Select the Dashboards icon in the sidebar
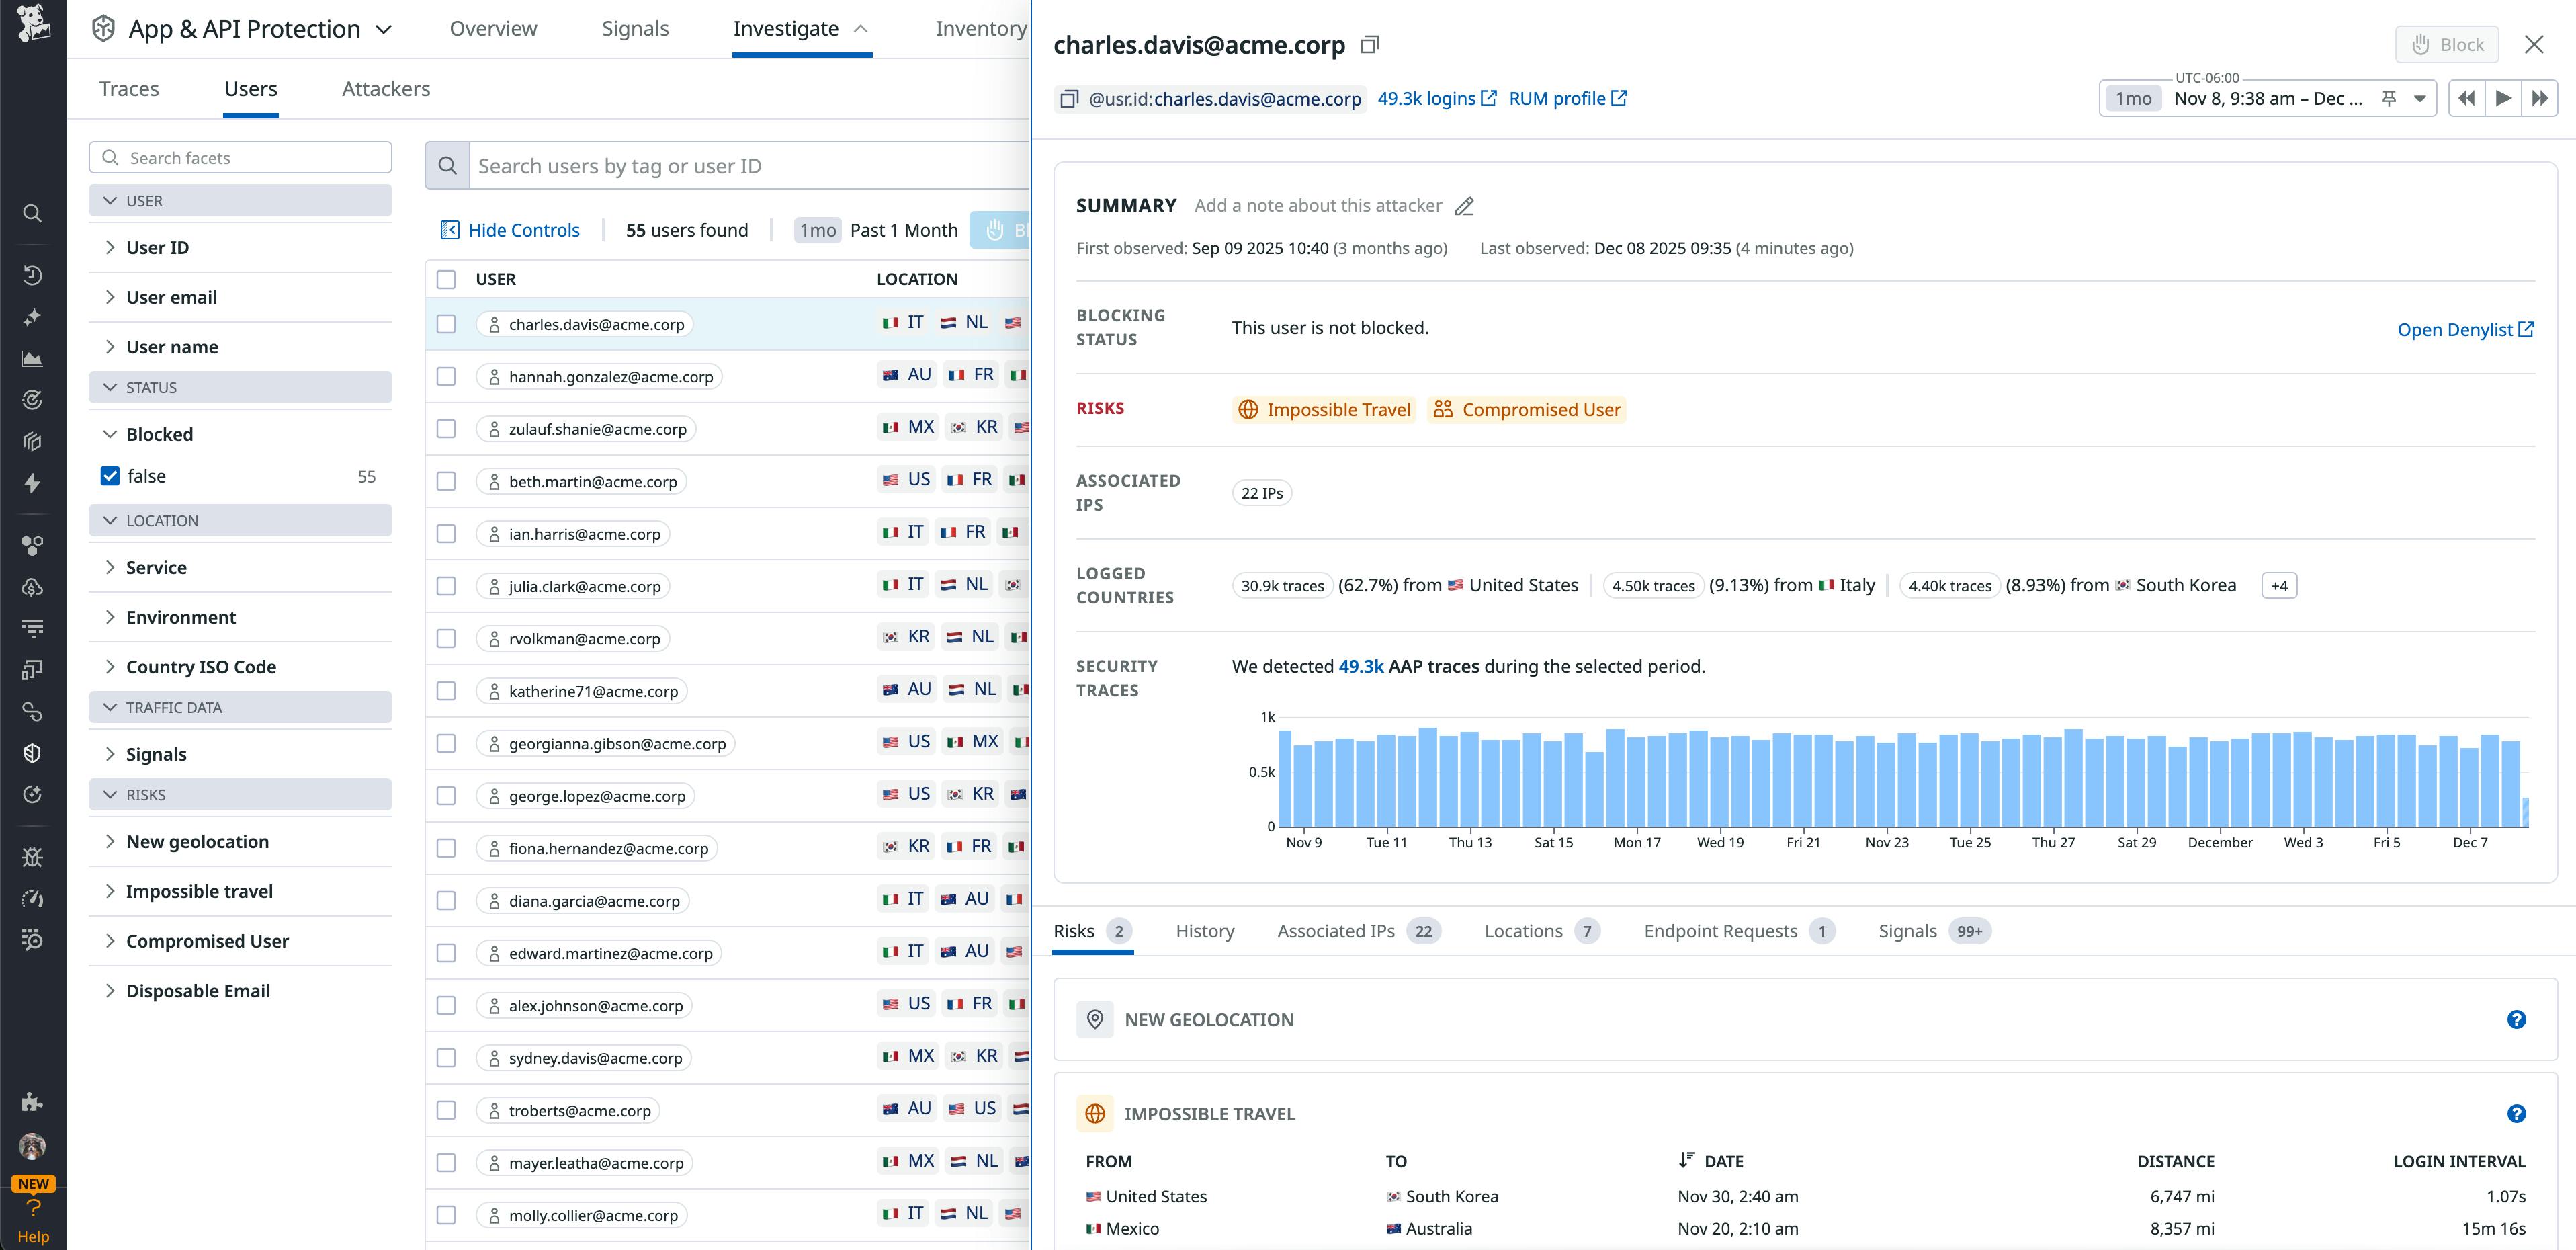Image resolution: width=2576 pixels, height=1250 pixels. click(32, 357)
